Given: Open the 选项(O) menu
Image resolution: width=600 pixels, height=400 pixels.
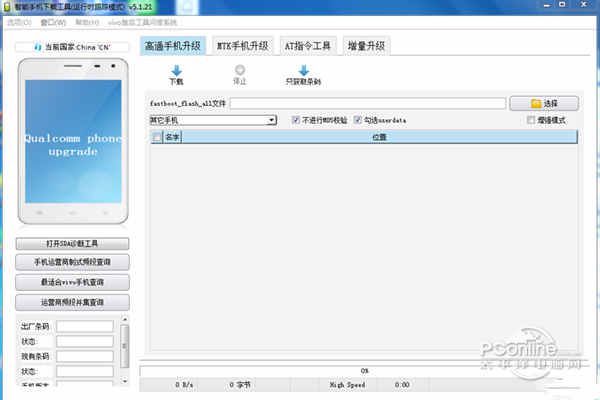Looking at the screenshot, I should [19, 23].
